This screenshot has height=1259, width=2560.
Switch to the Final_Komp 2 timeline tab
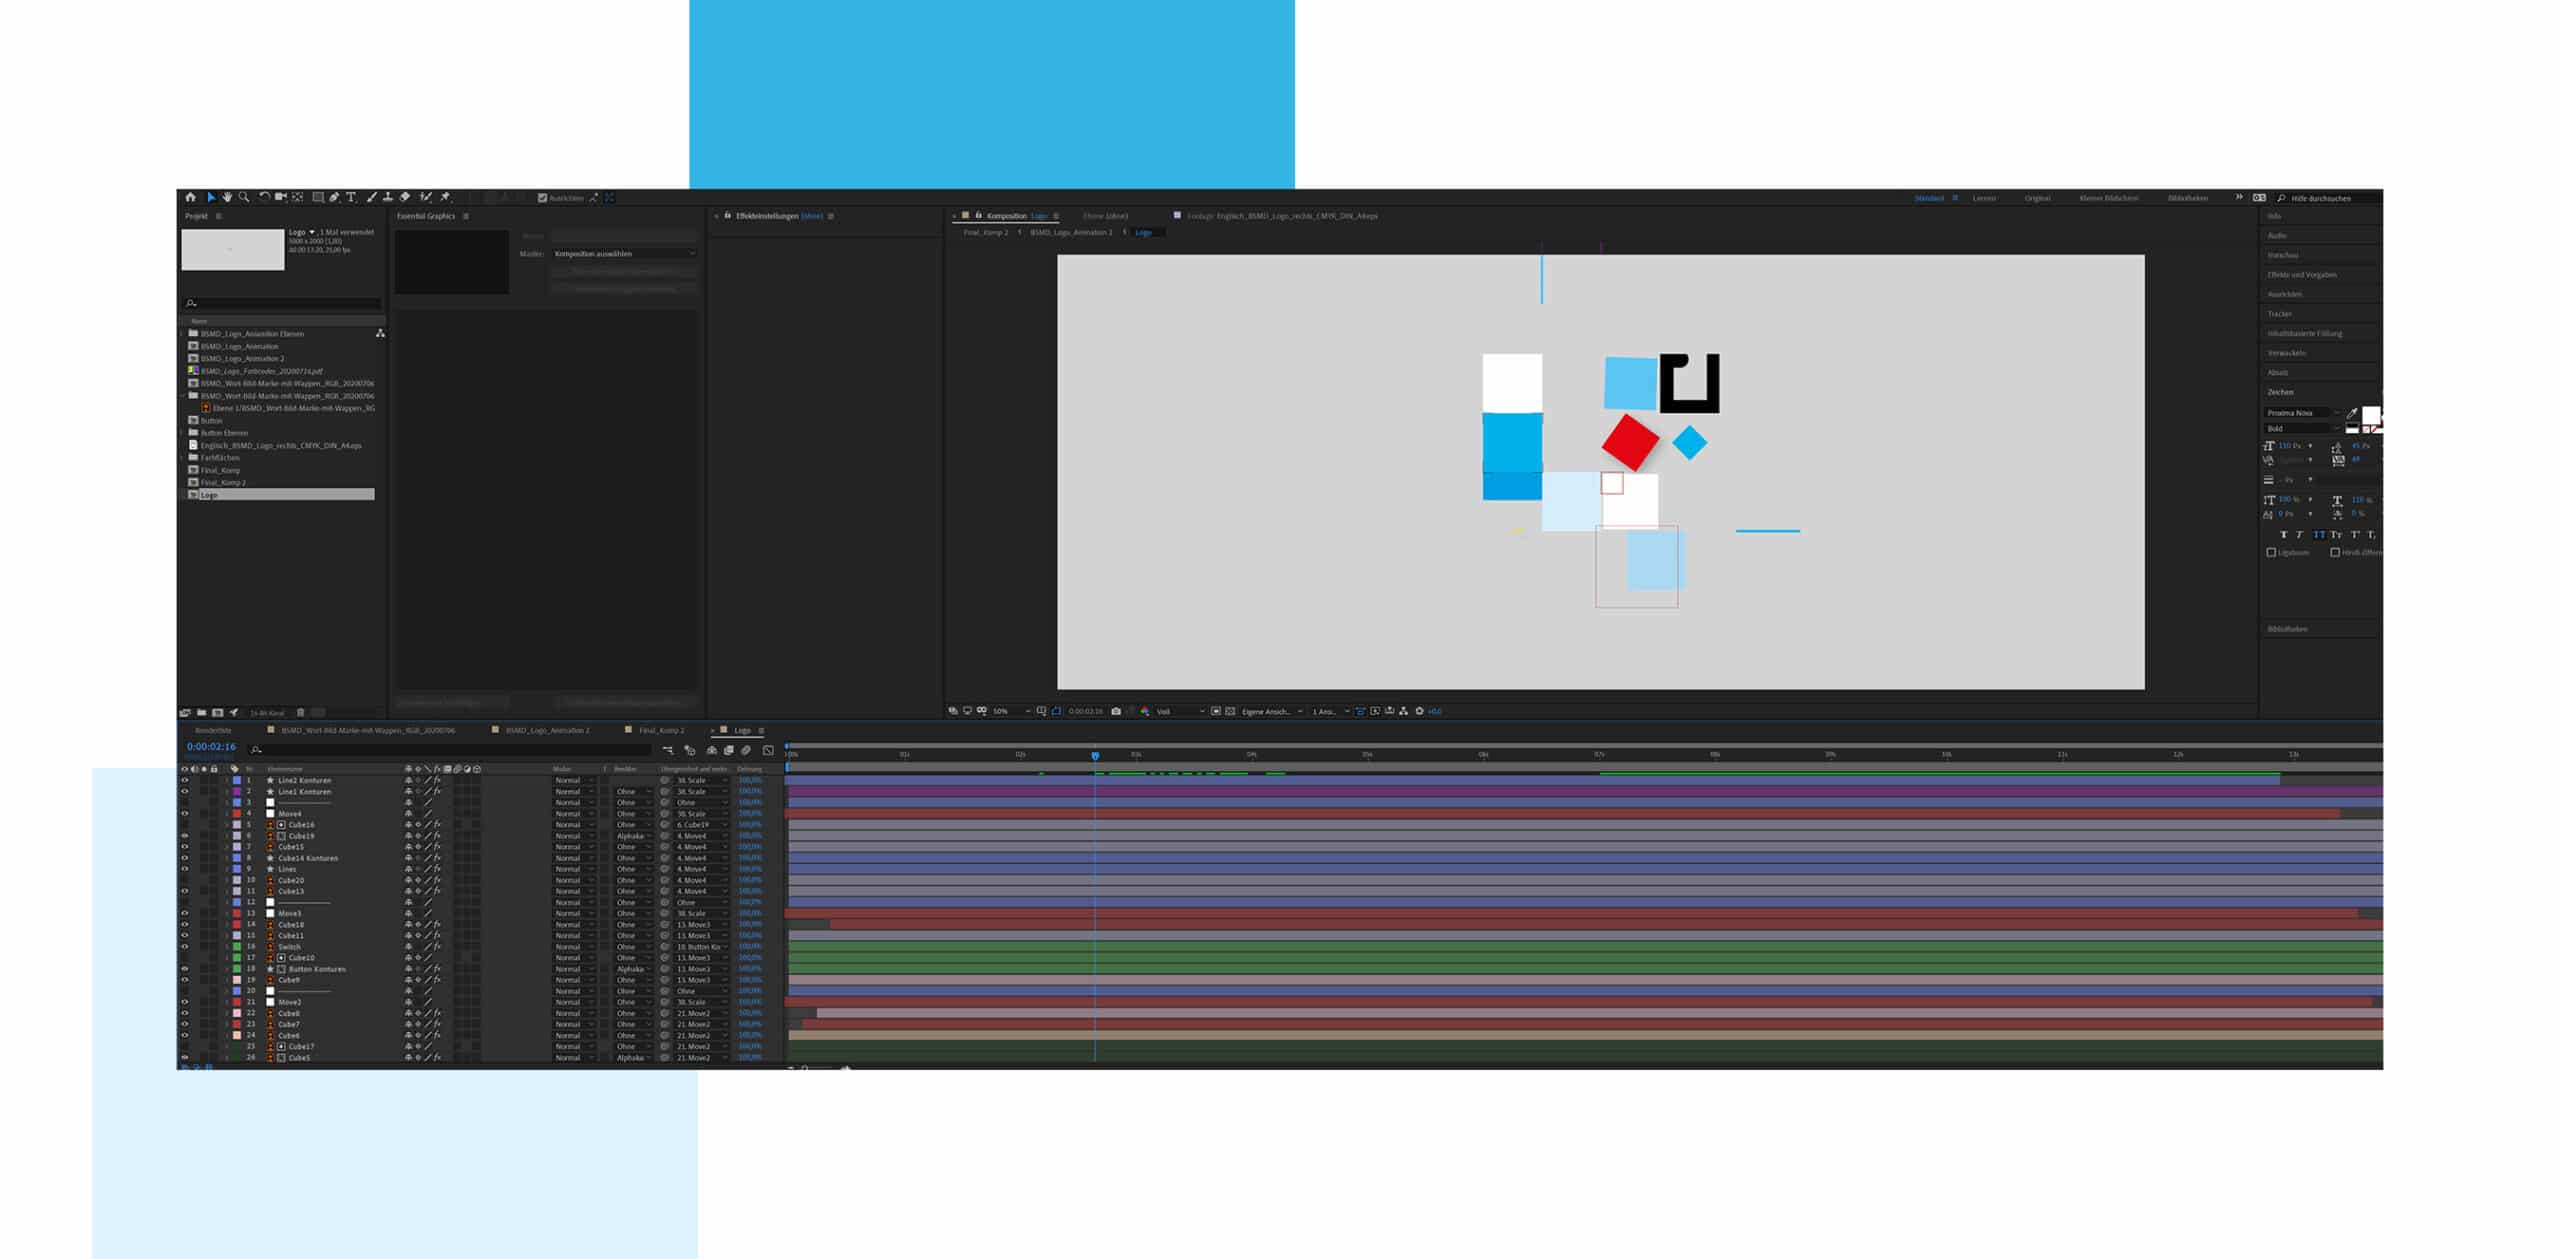[661, 730]
